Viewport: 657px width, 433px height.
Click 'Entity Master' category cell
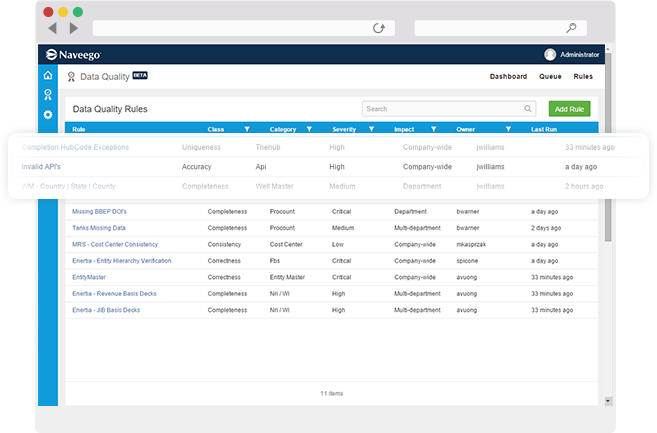tap(287, 277)
